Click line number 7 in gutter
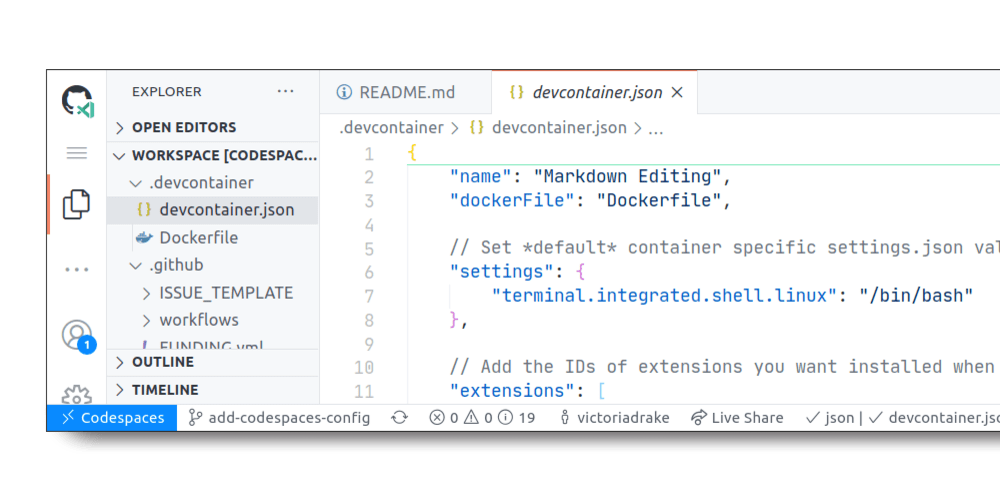 (369, 296)
